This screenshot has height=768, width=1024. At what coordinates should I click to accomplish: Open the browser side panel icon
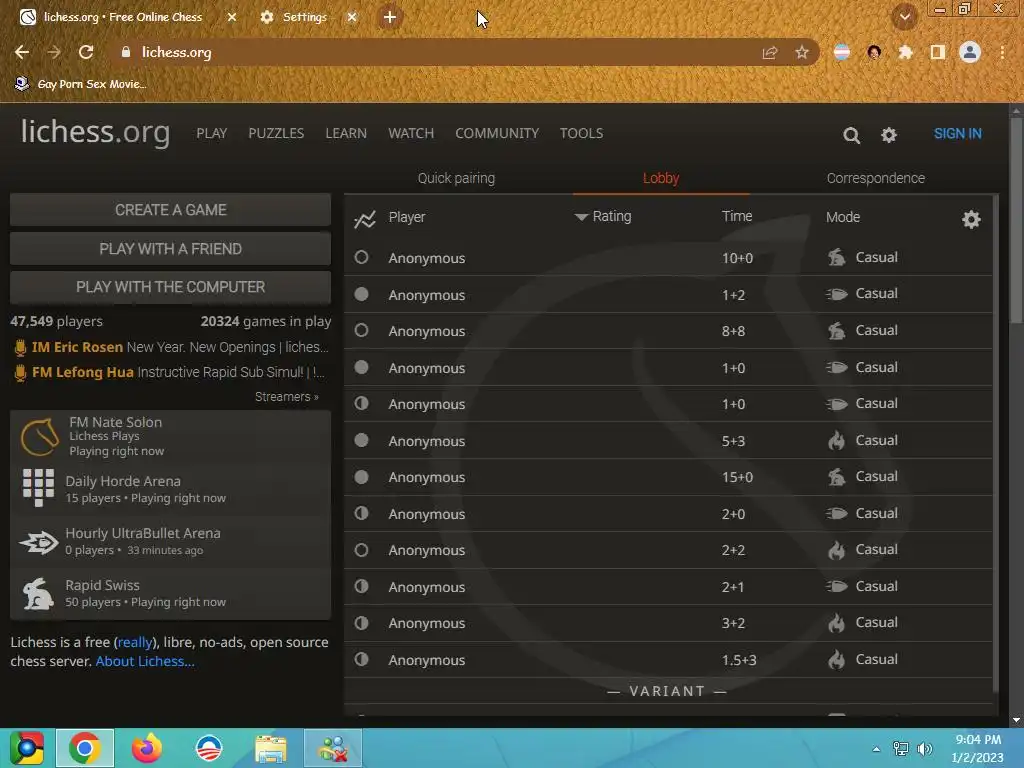[938, 52]
